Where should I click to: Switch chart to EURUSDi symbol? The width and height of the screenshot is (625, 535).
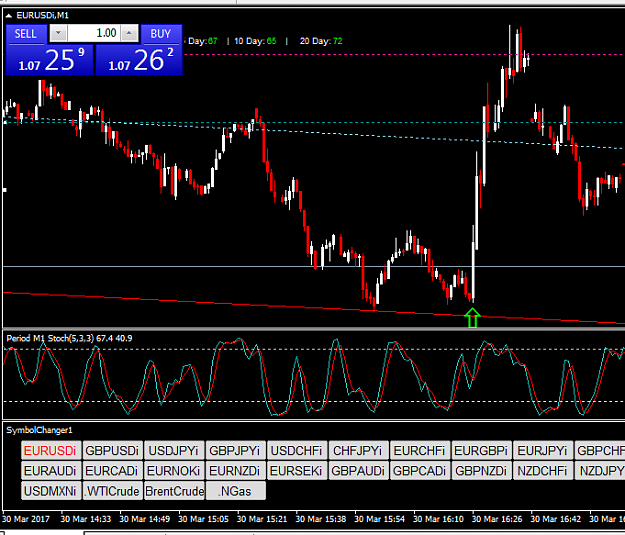point(51,450)
